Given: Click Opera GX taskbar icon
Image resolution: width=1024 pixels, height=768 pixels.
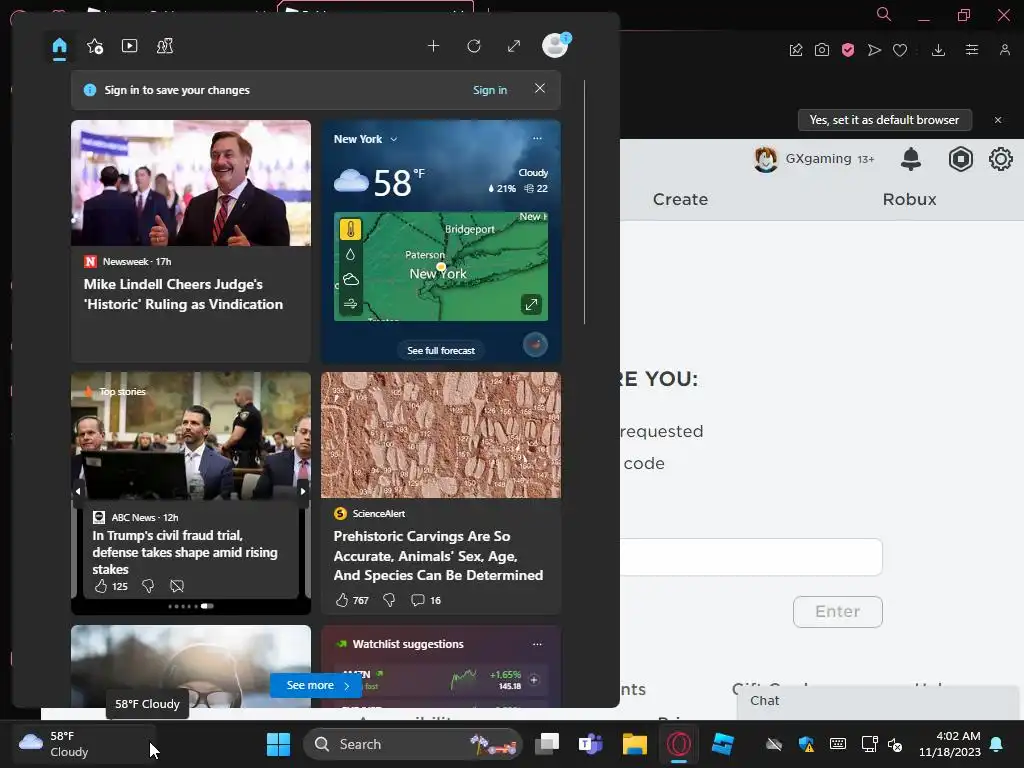Looking at the screenshot, I should click(x=679, y=744).
